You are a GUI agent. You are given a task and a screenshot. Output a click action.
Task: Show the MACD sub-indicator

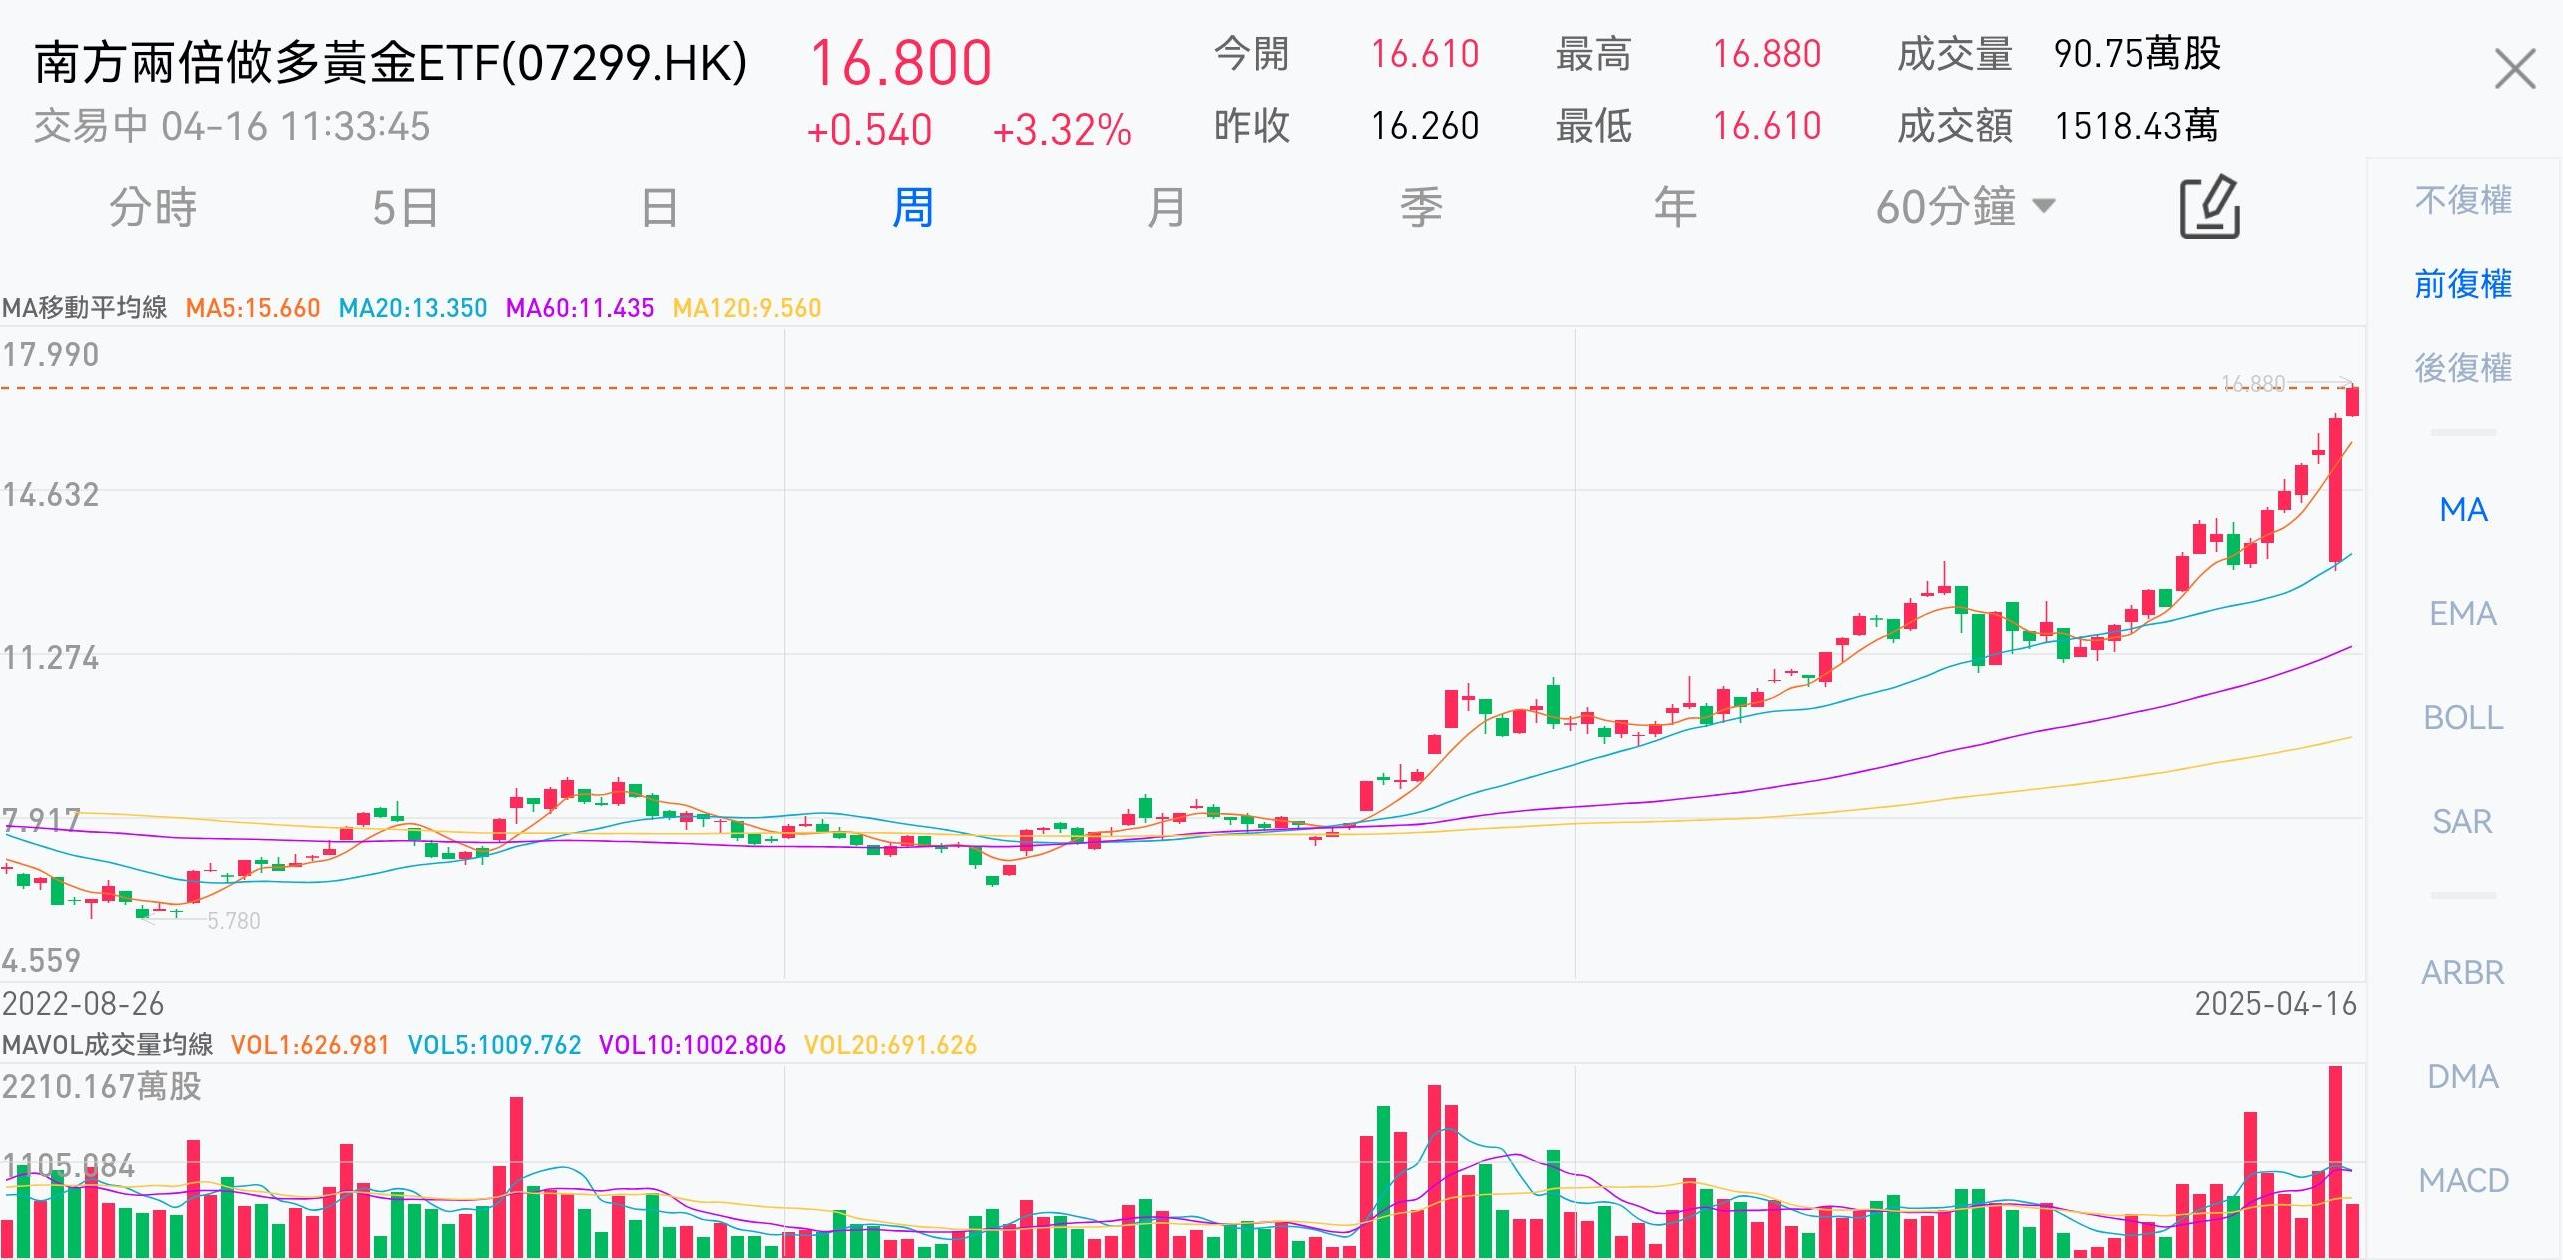[x=2463, y=1181]
